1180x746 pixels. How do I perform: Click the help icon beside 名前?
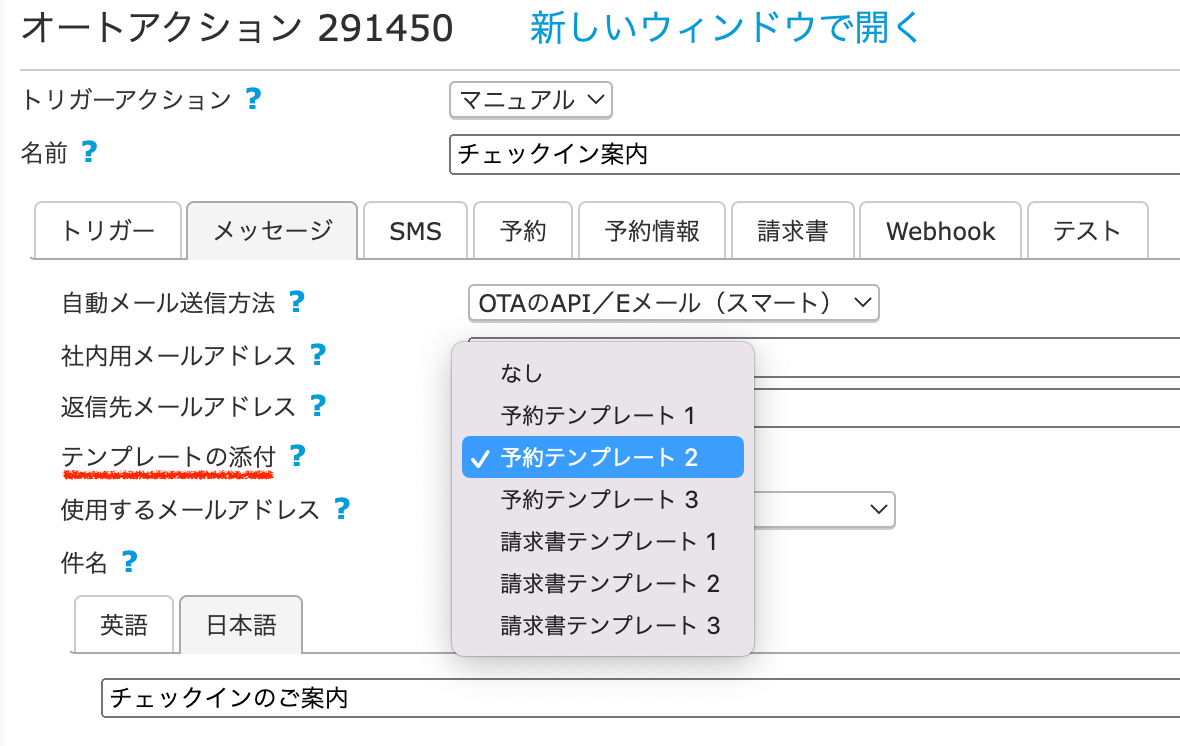pyautogui.click(x=89, y=152)
